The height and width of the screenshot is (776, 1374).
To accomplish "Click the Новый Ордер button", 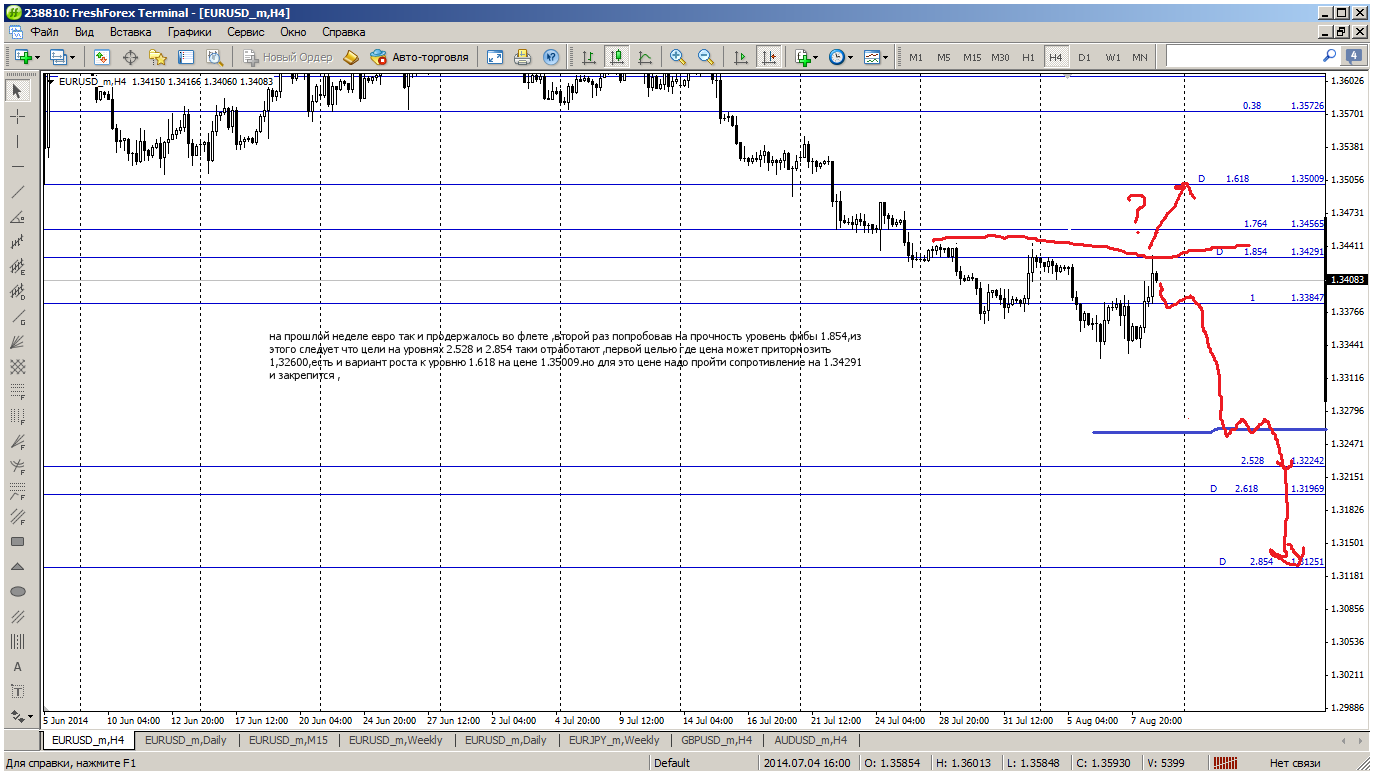I will (x=288, y=57).
